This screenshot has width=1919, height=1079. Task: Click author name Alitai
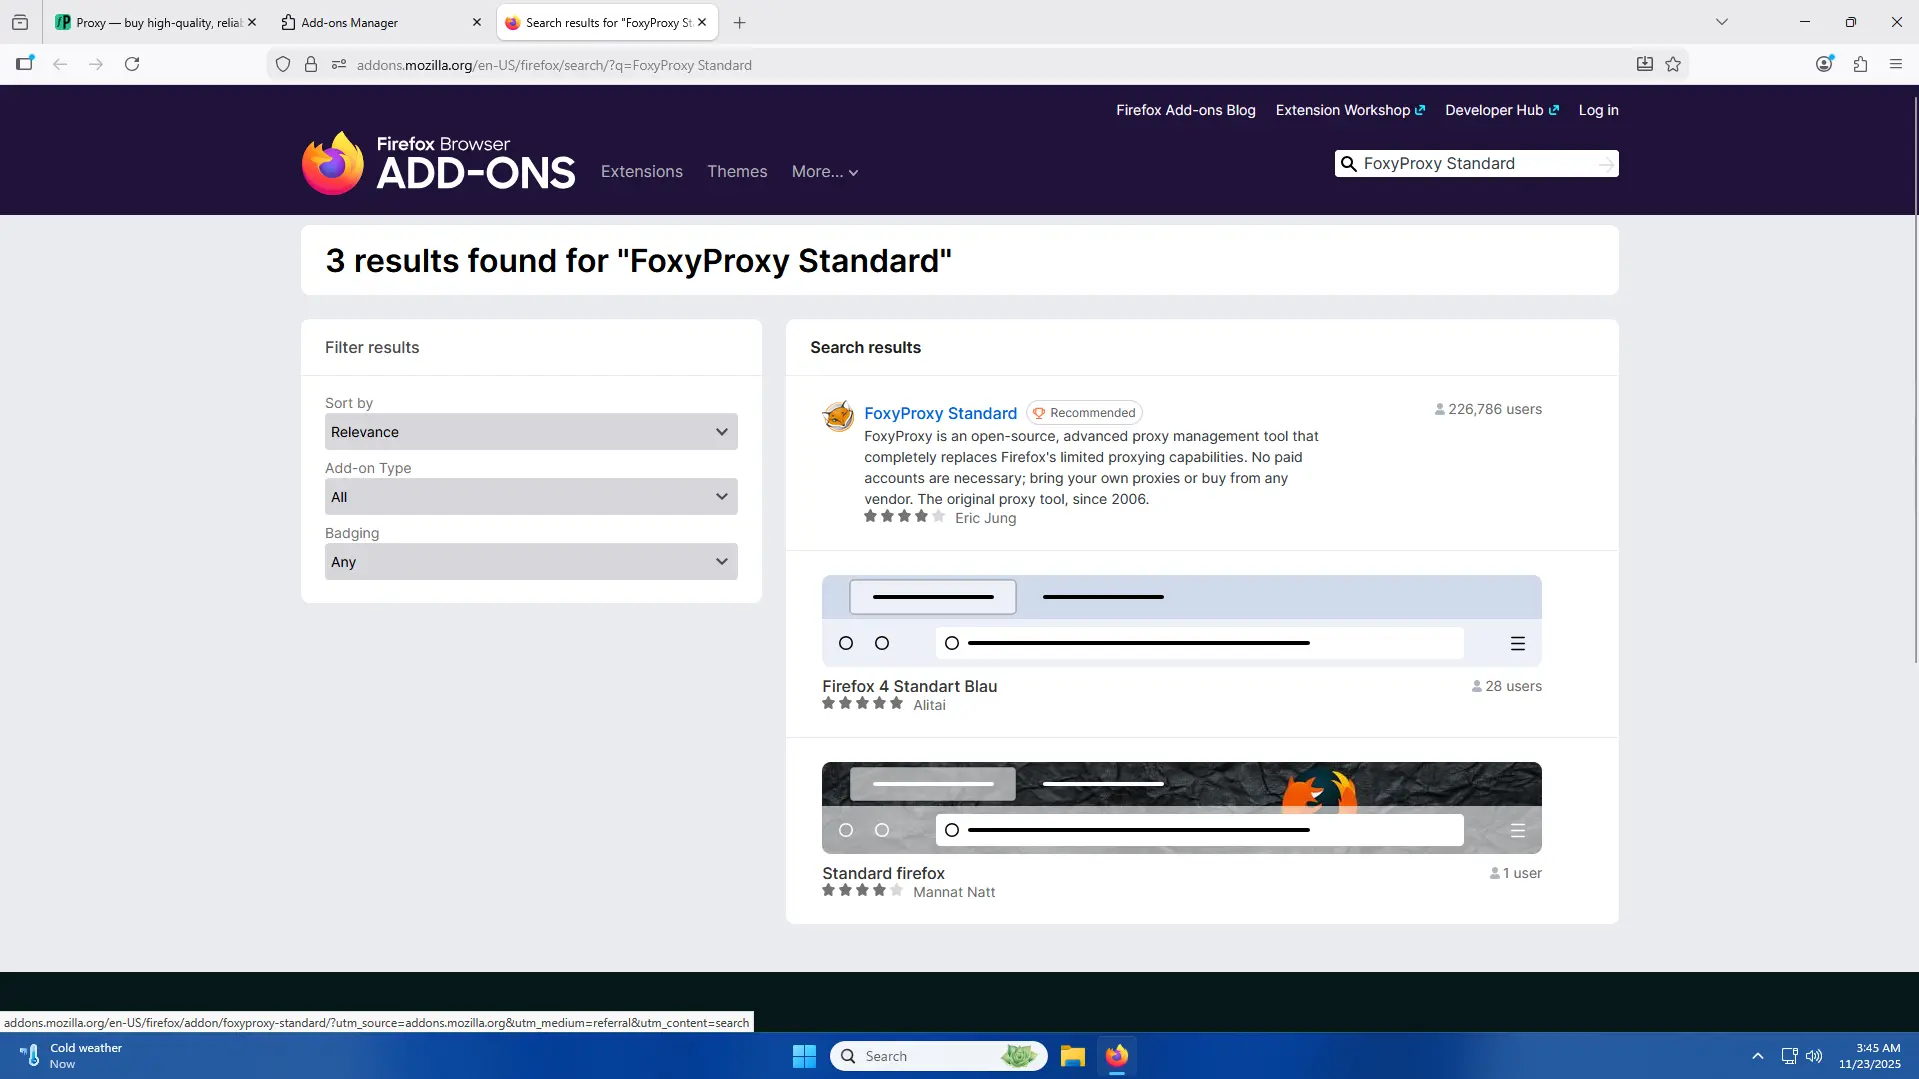(929, 705)
